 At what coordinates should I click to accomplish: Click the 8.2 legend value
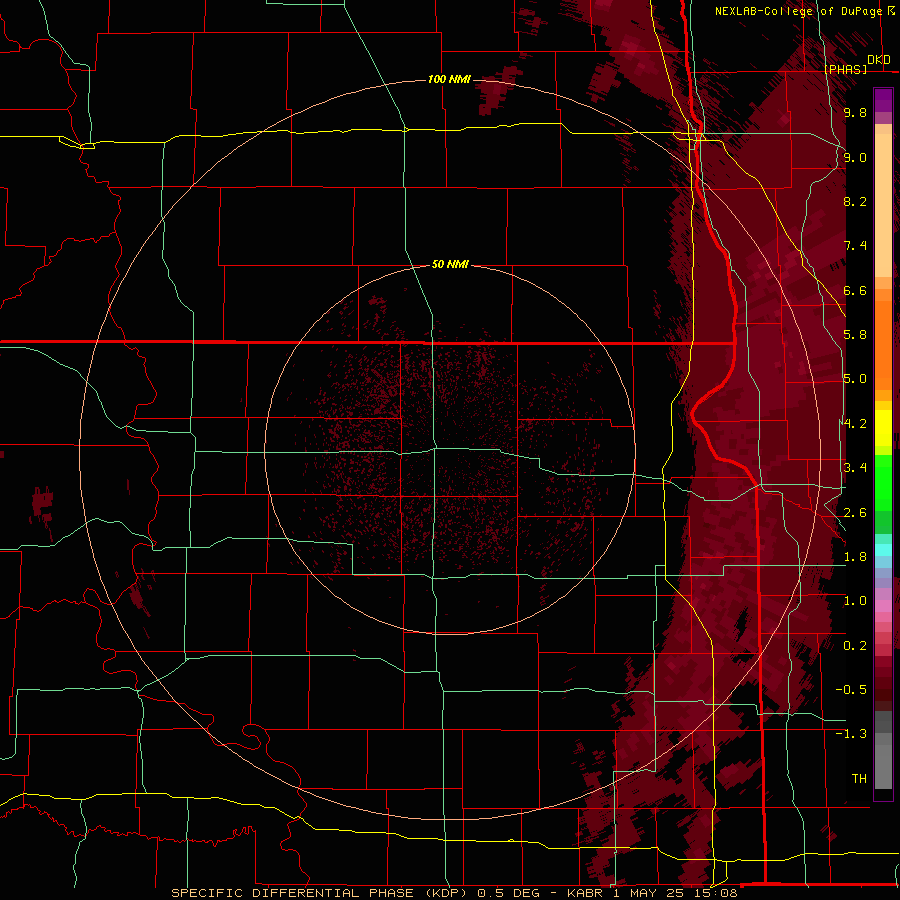click(855, 201)
